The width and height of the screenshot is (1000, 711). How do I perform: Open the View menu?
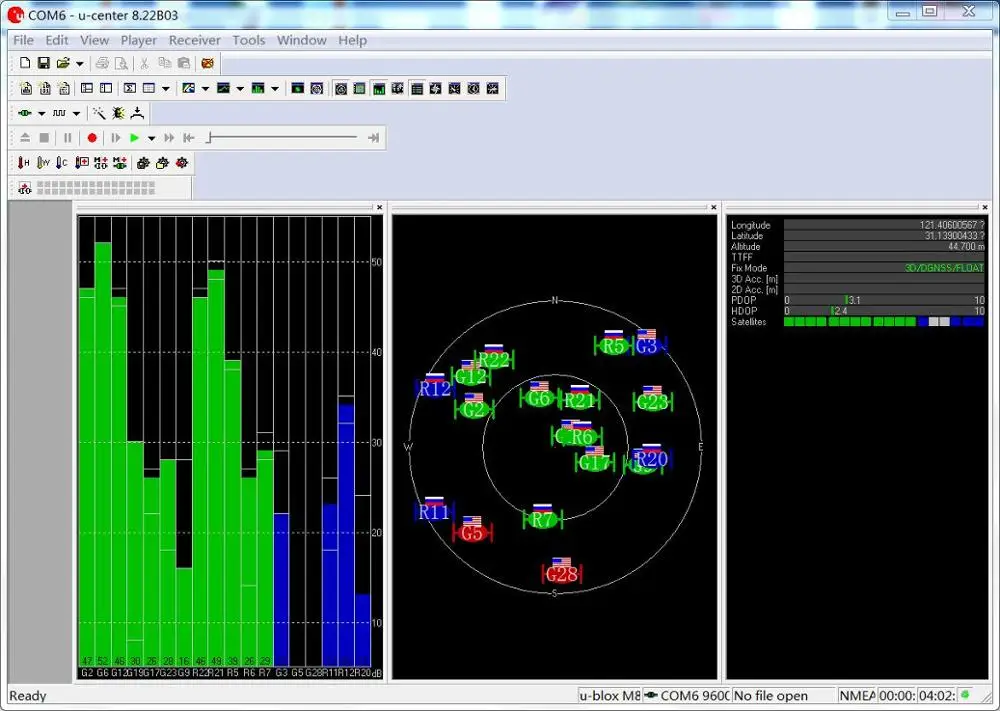tap(94, 40)
